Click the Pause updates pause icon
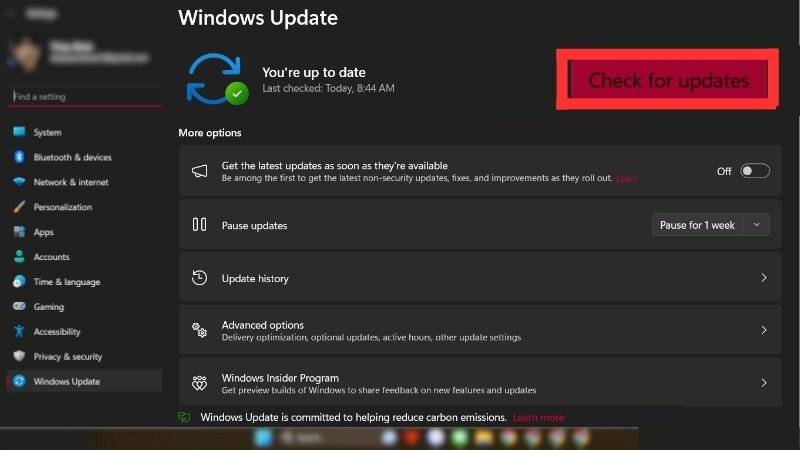800x450 pixels. tap(199, 224)
